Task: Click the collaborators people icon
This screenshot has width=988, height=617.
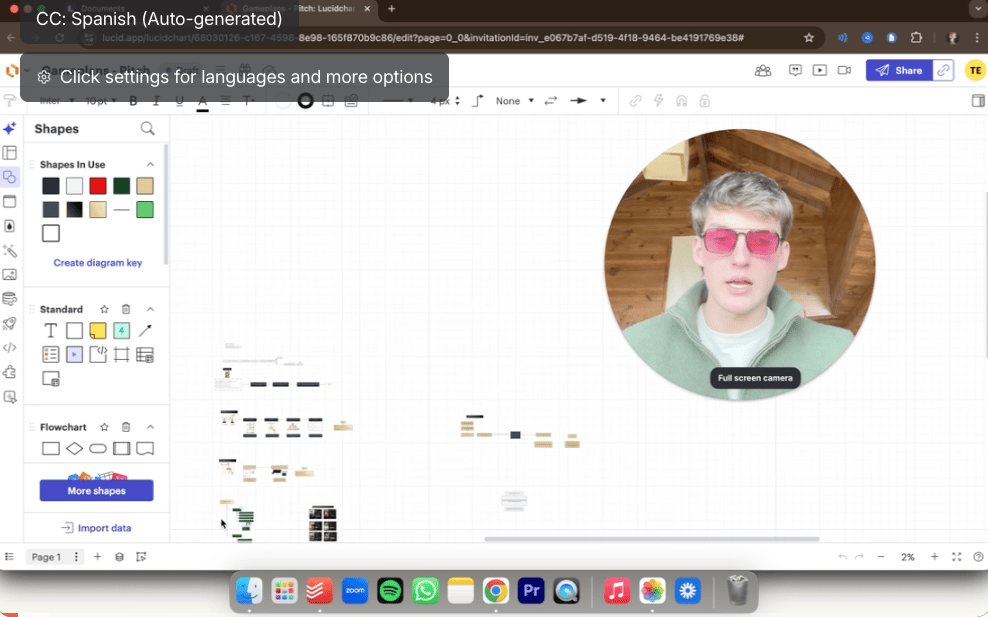Action: [763, 71]
